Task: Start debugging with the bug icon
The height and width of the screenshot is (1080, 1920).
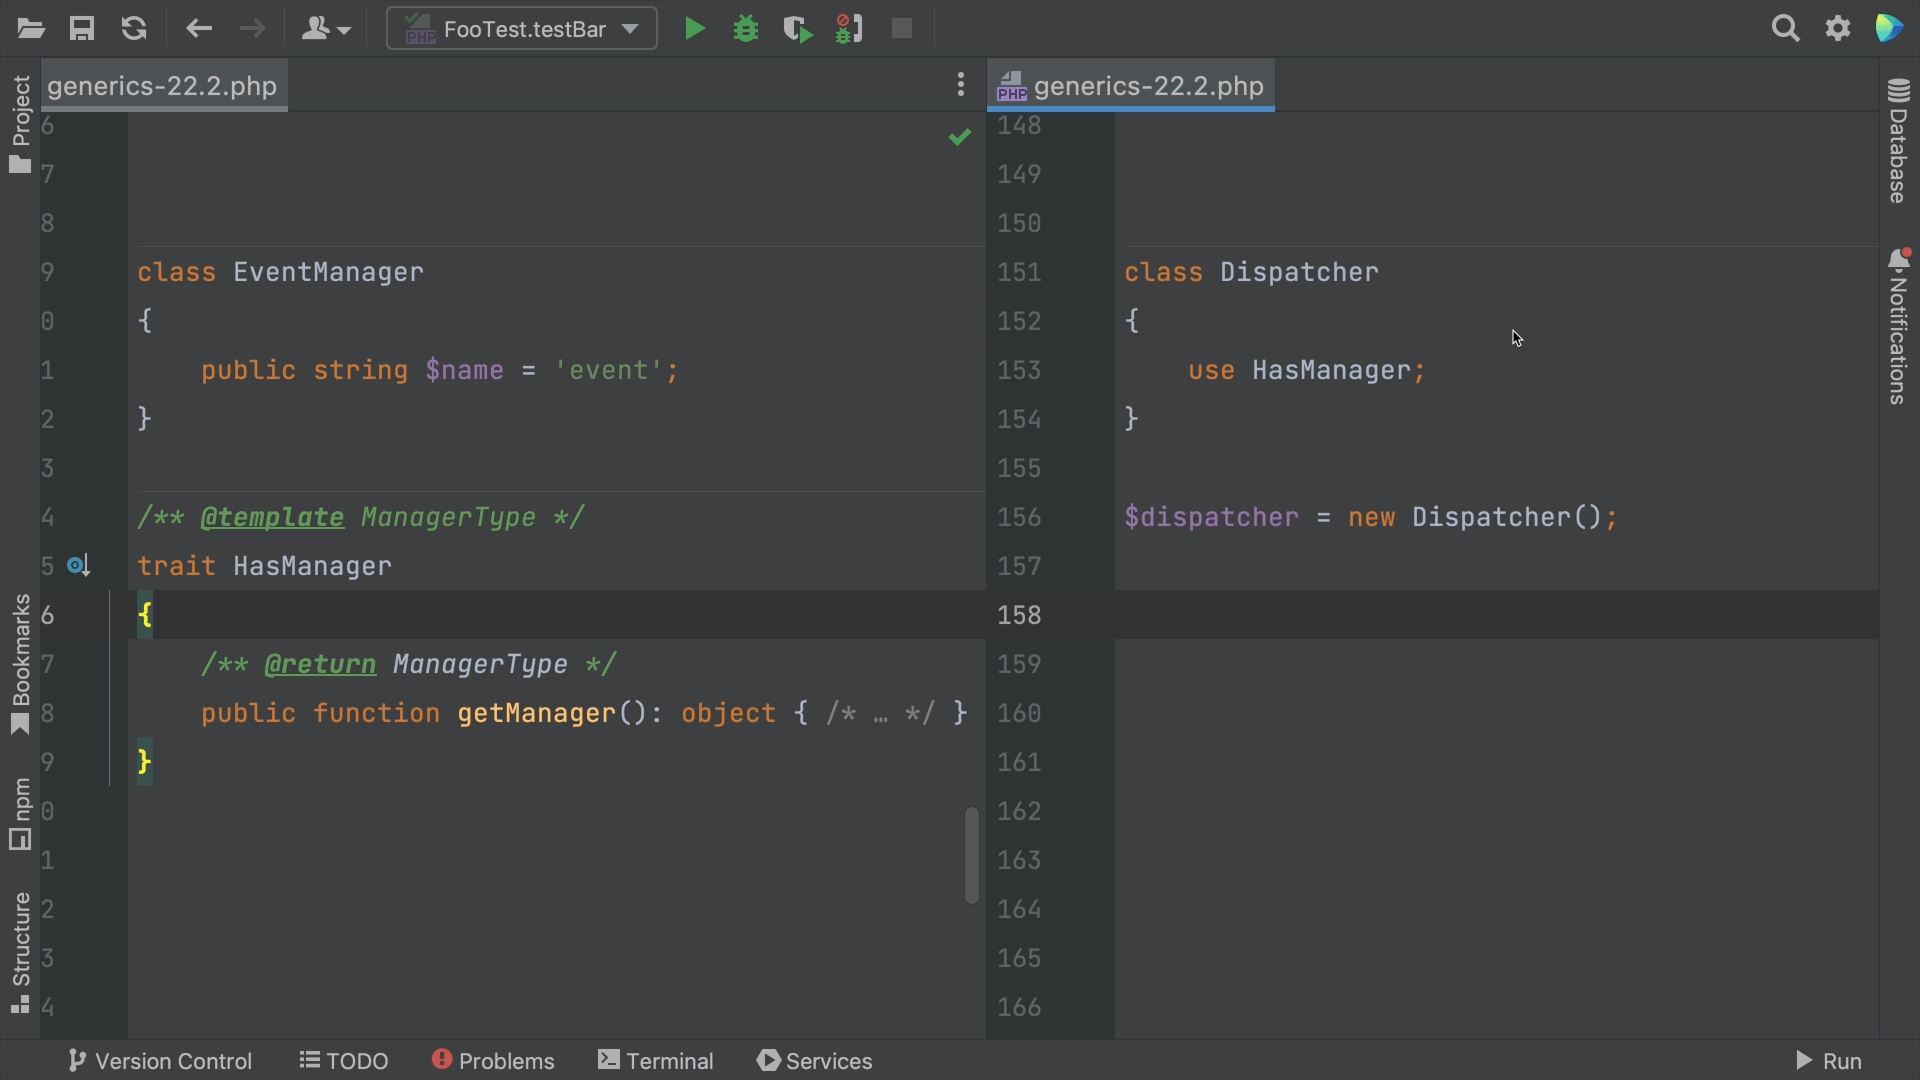Action: [746, 29]
